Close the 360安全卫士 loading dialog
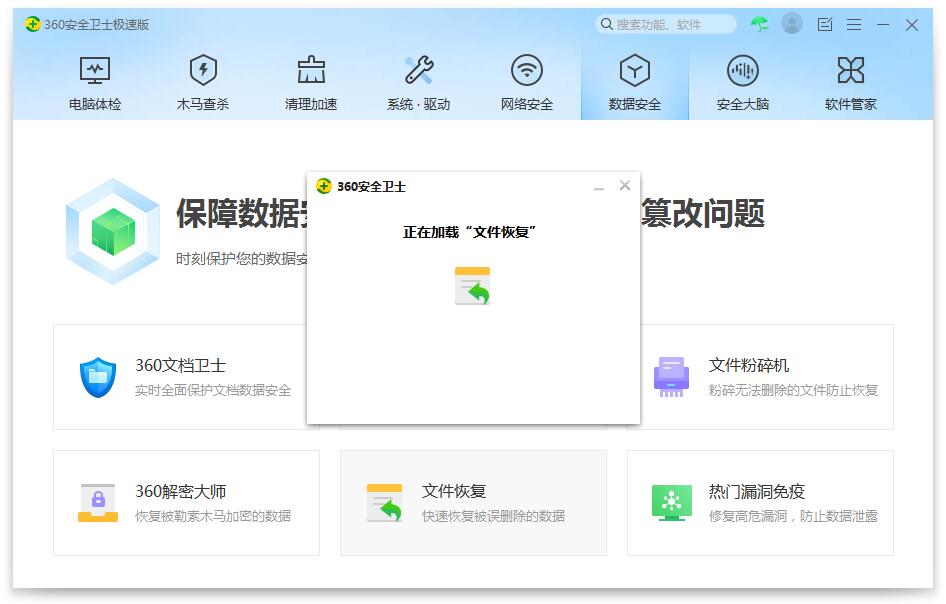 pyautogui.click(x=625, y=185)
